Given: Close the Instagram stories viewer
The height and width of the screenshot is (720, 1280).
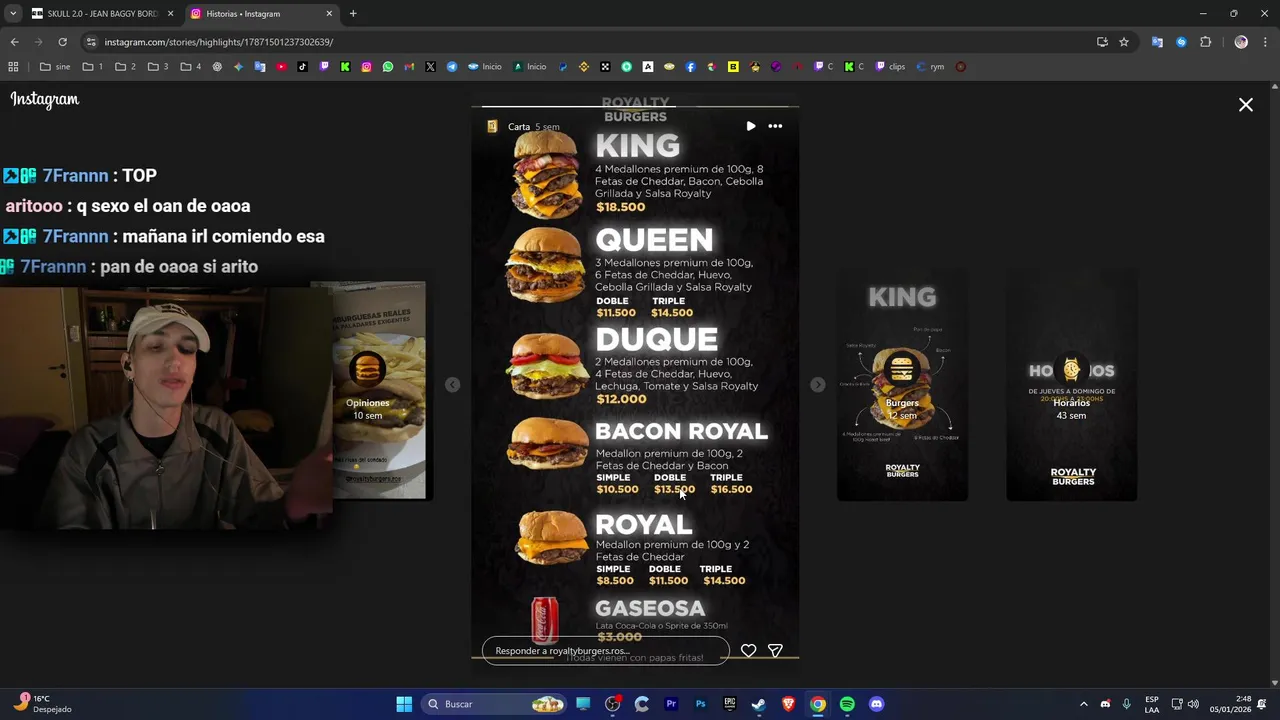Looking at the screenshot, I should (x=1246, y=104).
